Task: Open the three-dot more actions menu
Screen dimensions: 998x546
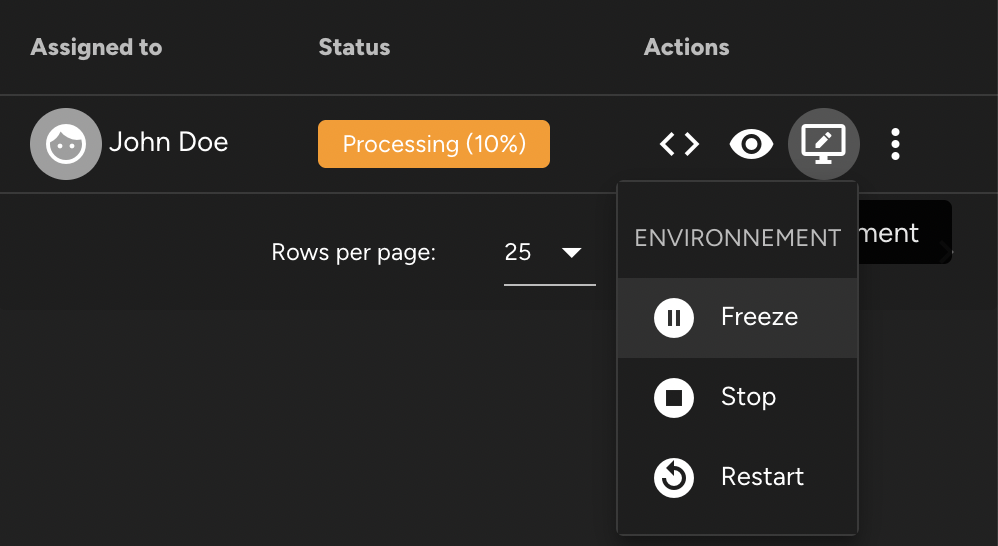Action: [x=896, y=144]
